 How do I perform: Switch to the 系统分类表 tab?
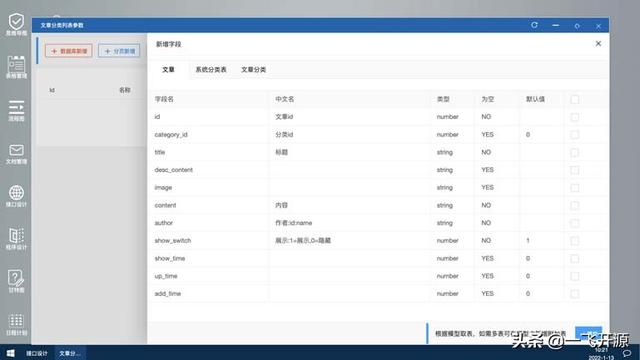pos(211,70)
